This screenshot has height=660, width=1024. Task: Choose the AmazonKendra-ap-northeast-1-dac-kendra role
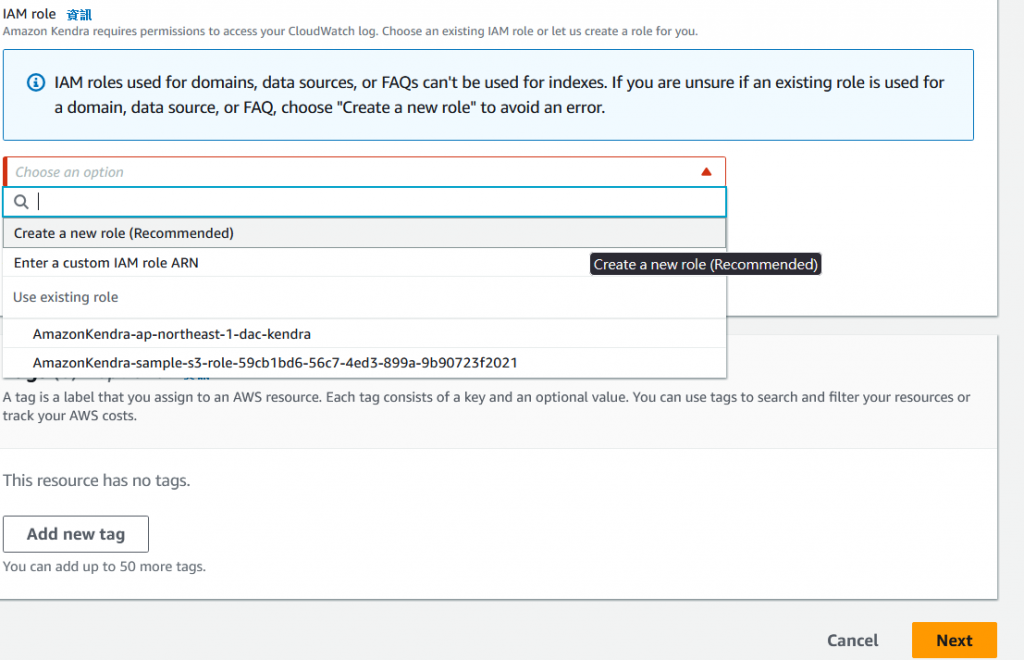[364, 334]
